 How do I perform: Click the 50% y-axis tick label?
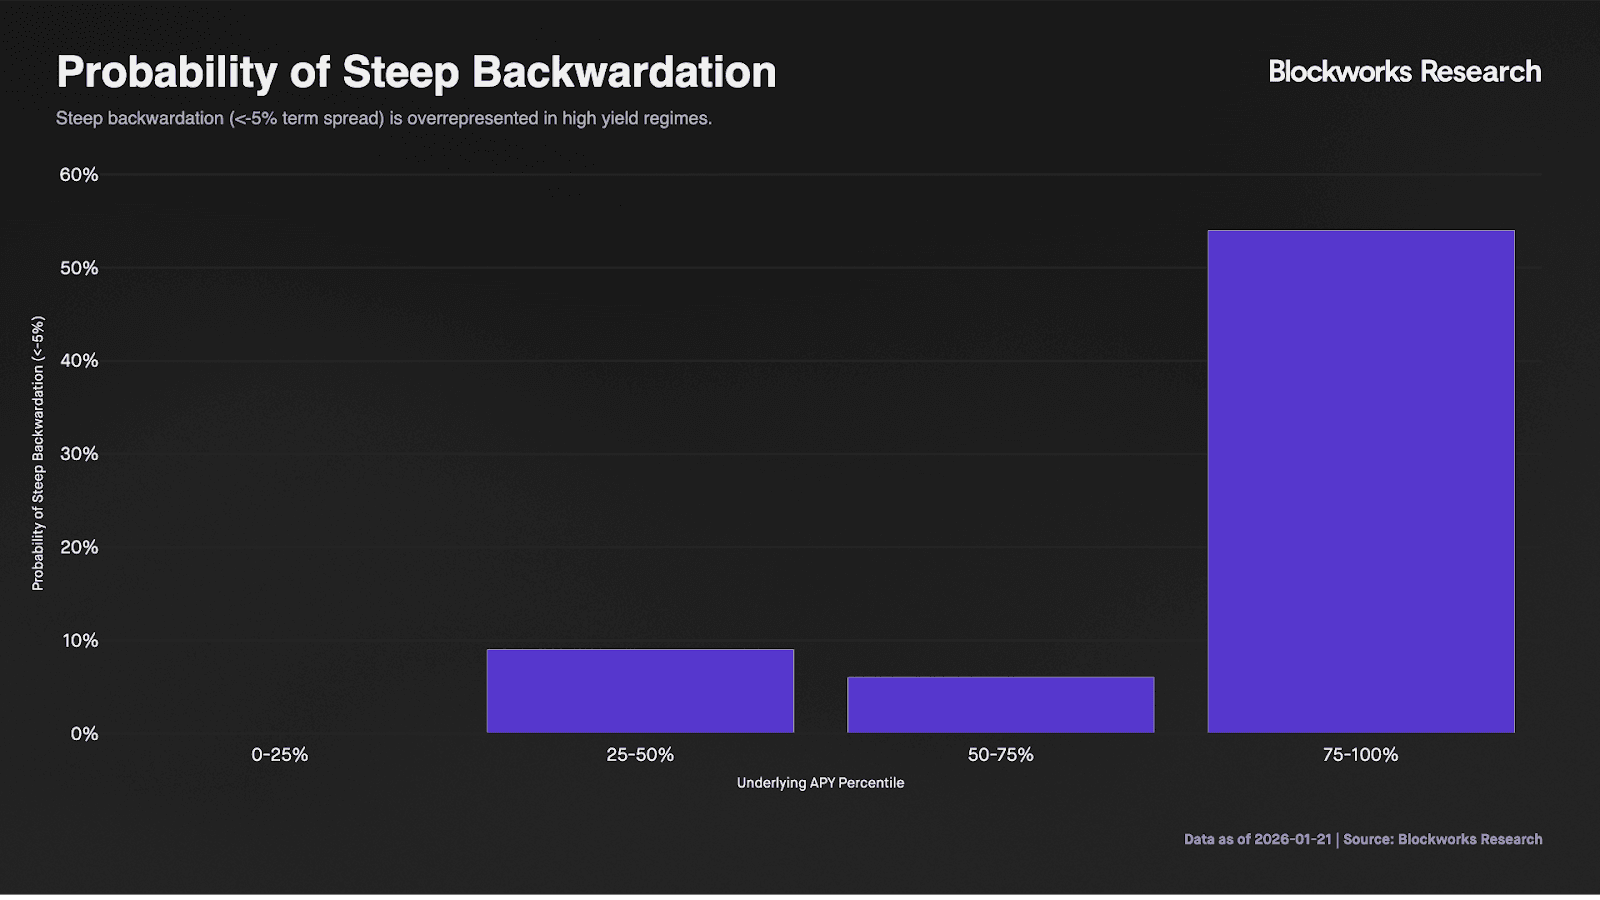79,268
